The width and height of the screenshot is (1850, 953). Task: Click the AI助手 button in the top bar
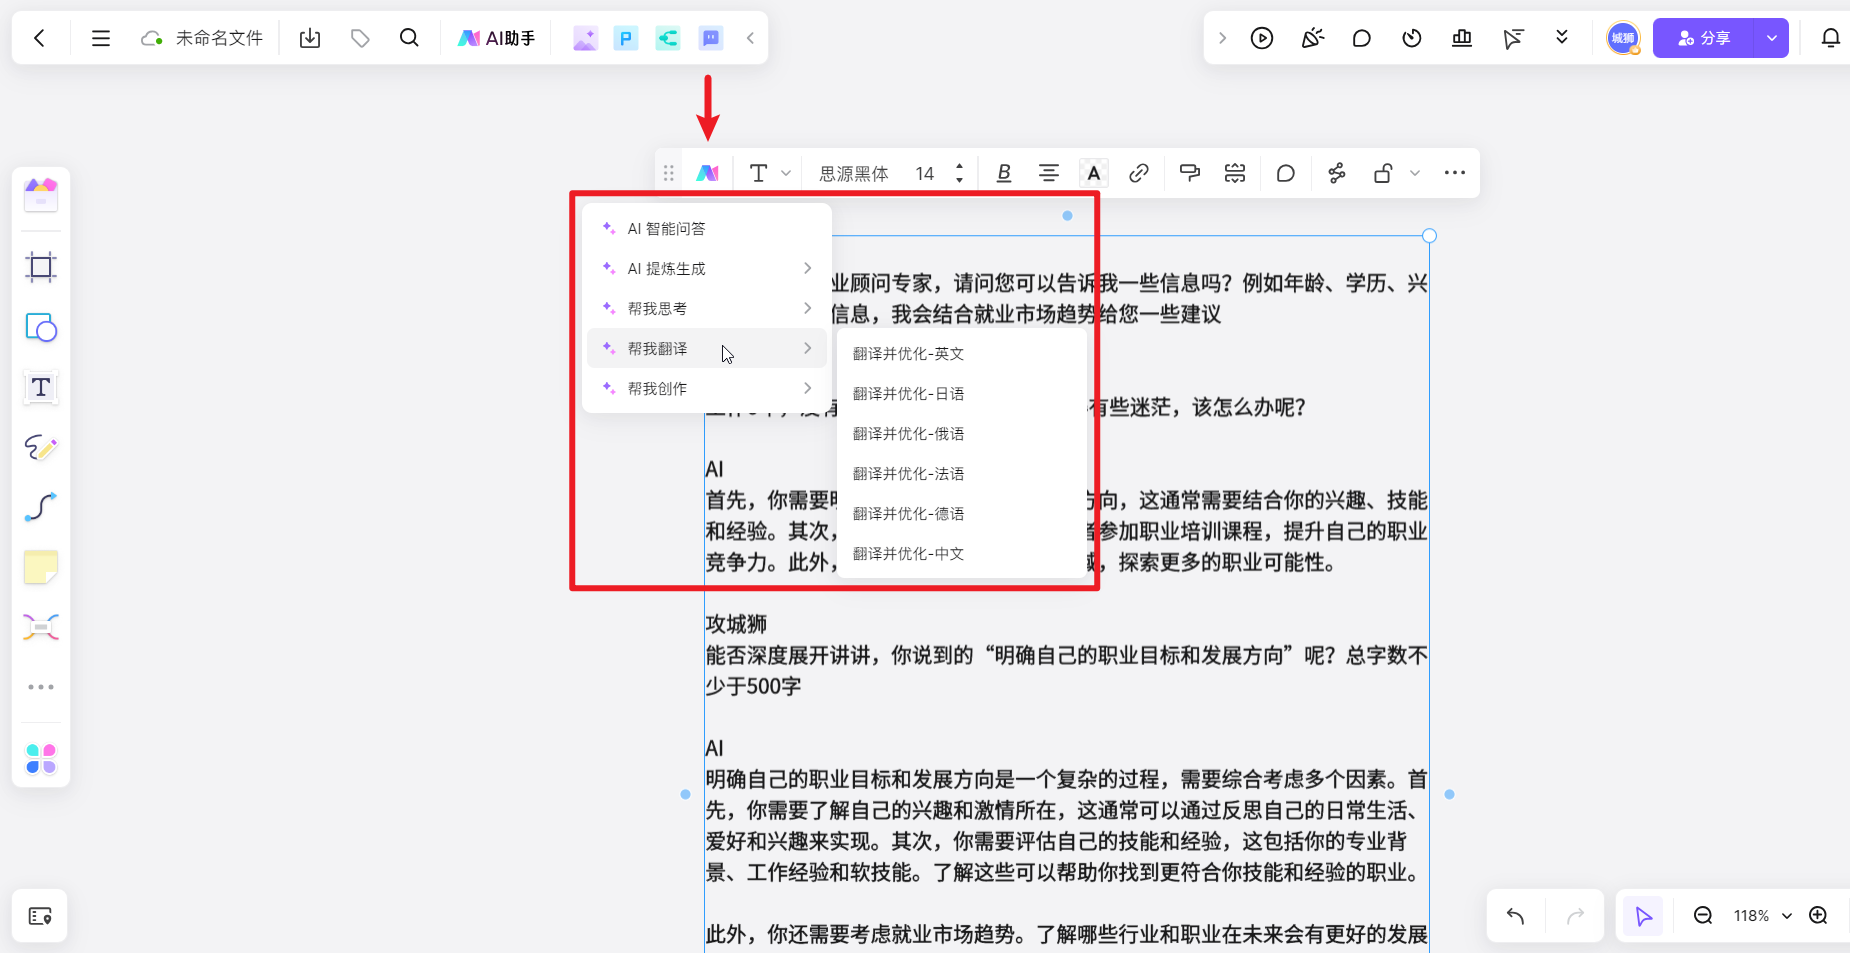497,37
